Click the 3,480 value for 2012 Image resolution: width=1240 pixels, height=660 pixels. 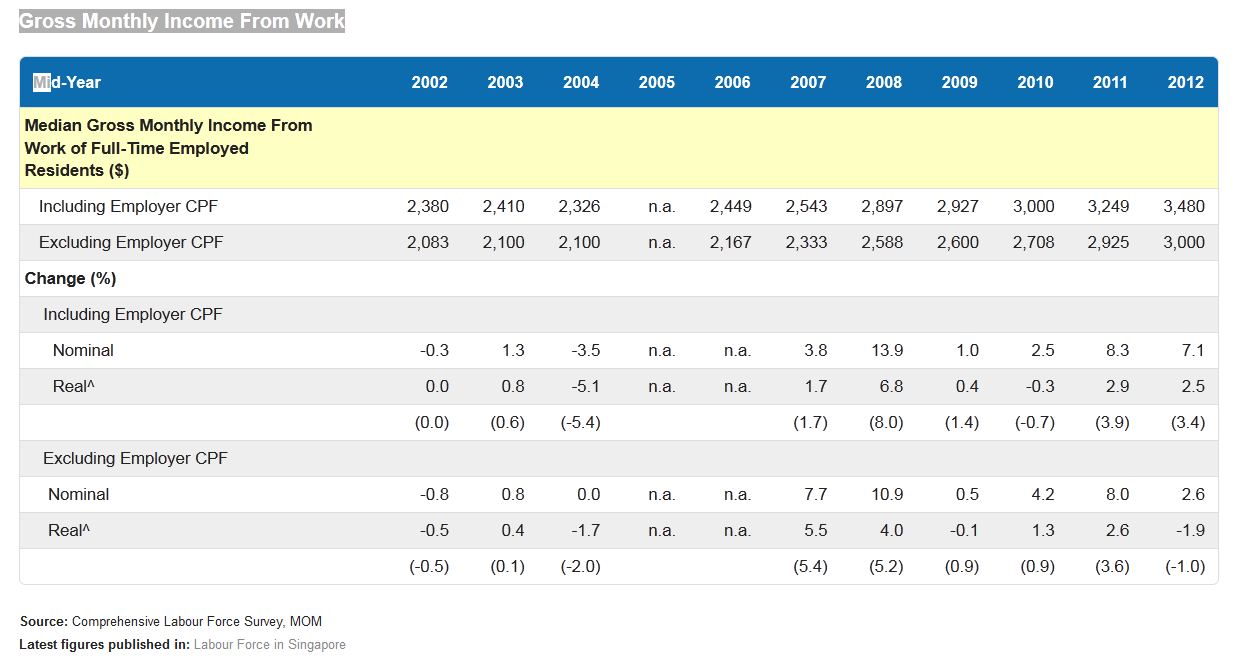pyautogui.click(x=1184, y=206)
